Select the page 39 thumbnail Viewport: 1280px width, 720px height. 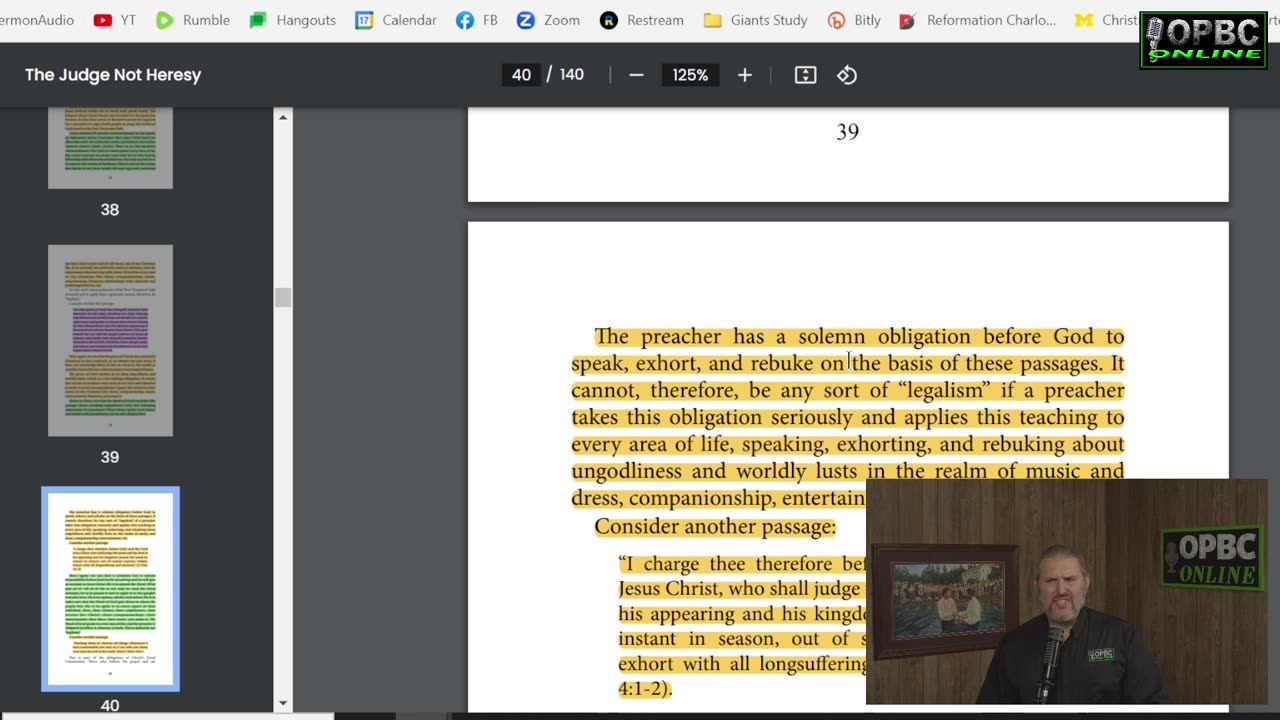[x=110, y=340]
